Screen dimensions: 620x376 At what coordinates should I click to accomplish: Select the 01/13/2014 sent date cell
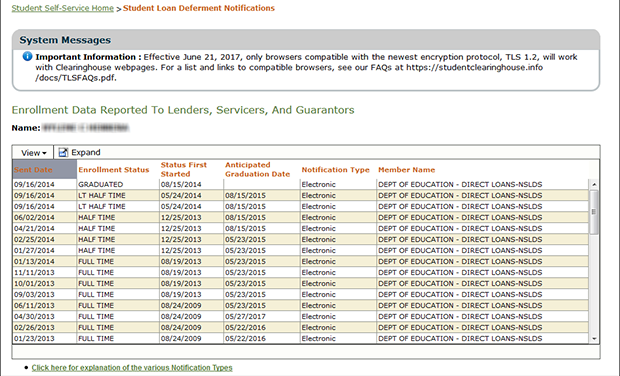[x=45, y=262]
